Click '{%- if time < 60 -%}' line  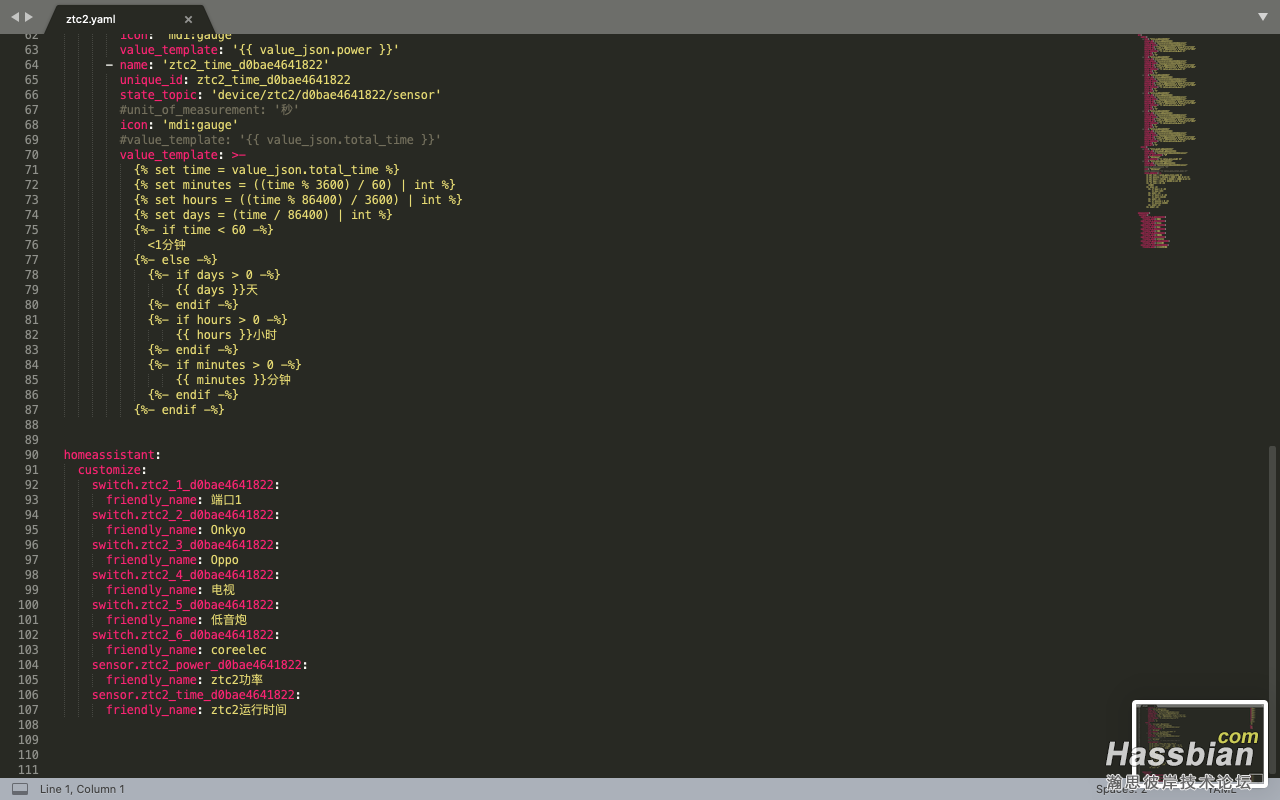[x=204, y=230]
